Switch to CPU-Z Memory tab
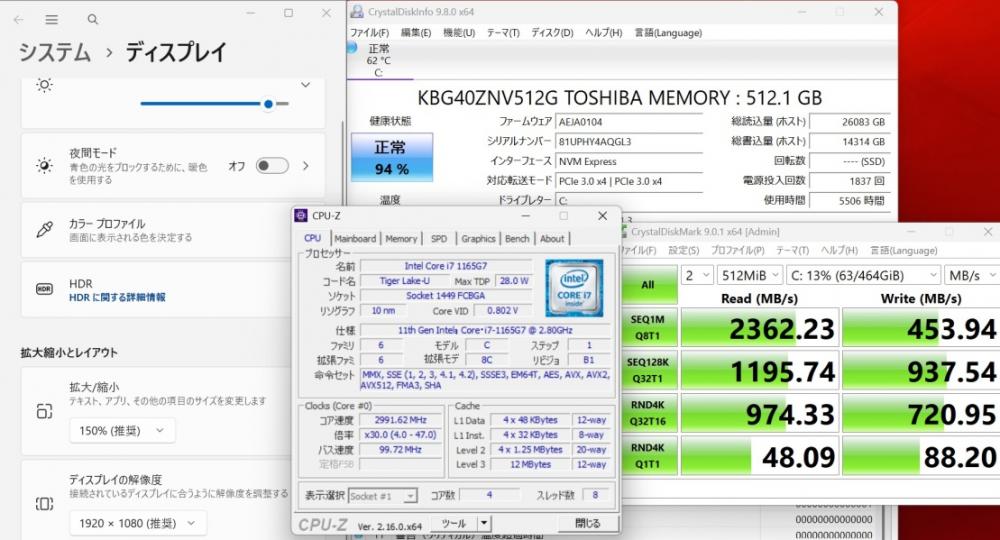This screenshot has height=540, width=1000. click(x=401, y=238)
